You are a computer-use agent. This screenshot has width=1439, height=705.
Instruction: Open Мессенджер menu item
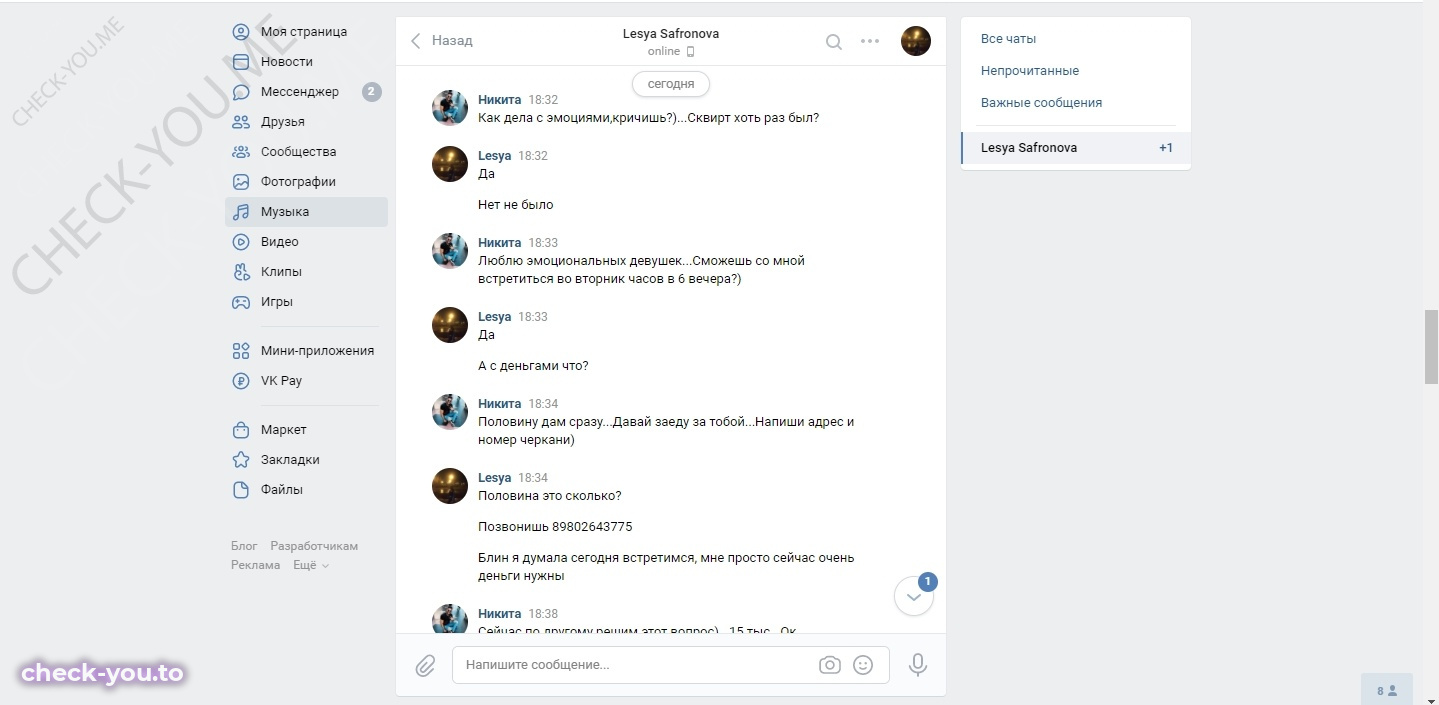pos(306,92)
